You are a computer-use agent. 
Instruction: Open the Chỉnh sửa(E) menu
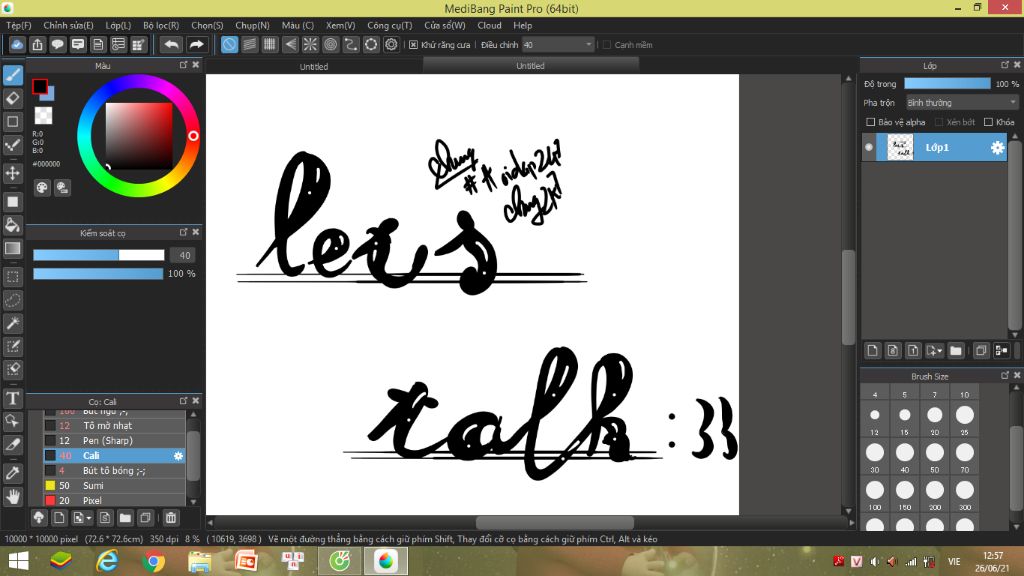pos(69,25)
